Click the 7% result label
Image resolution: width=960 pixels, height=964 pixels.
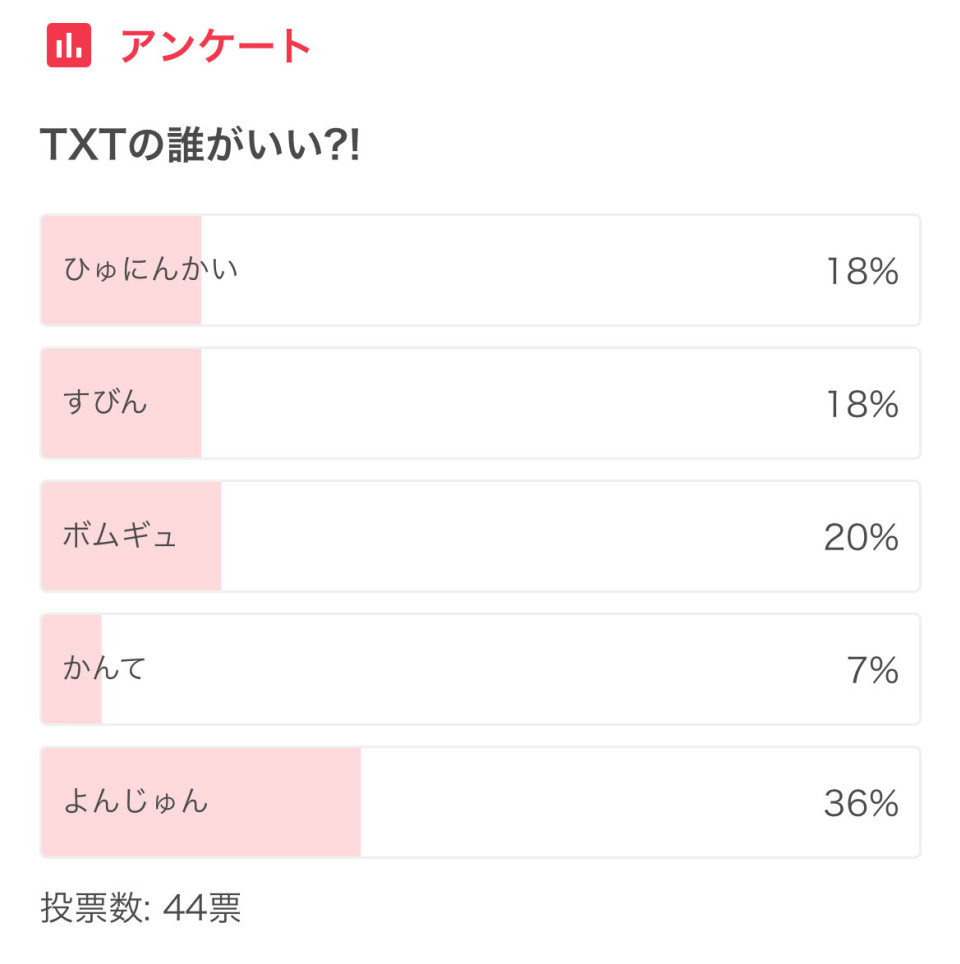click(873, 670)
